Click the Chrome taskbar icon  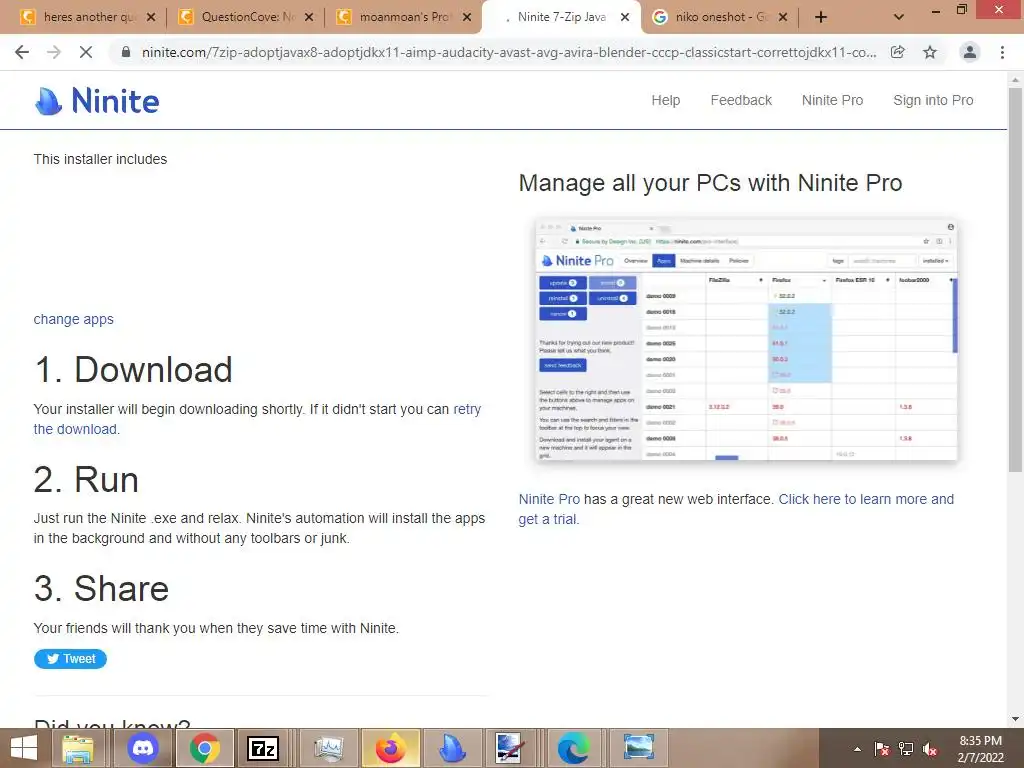204,748
